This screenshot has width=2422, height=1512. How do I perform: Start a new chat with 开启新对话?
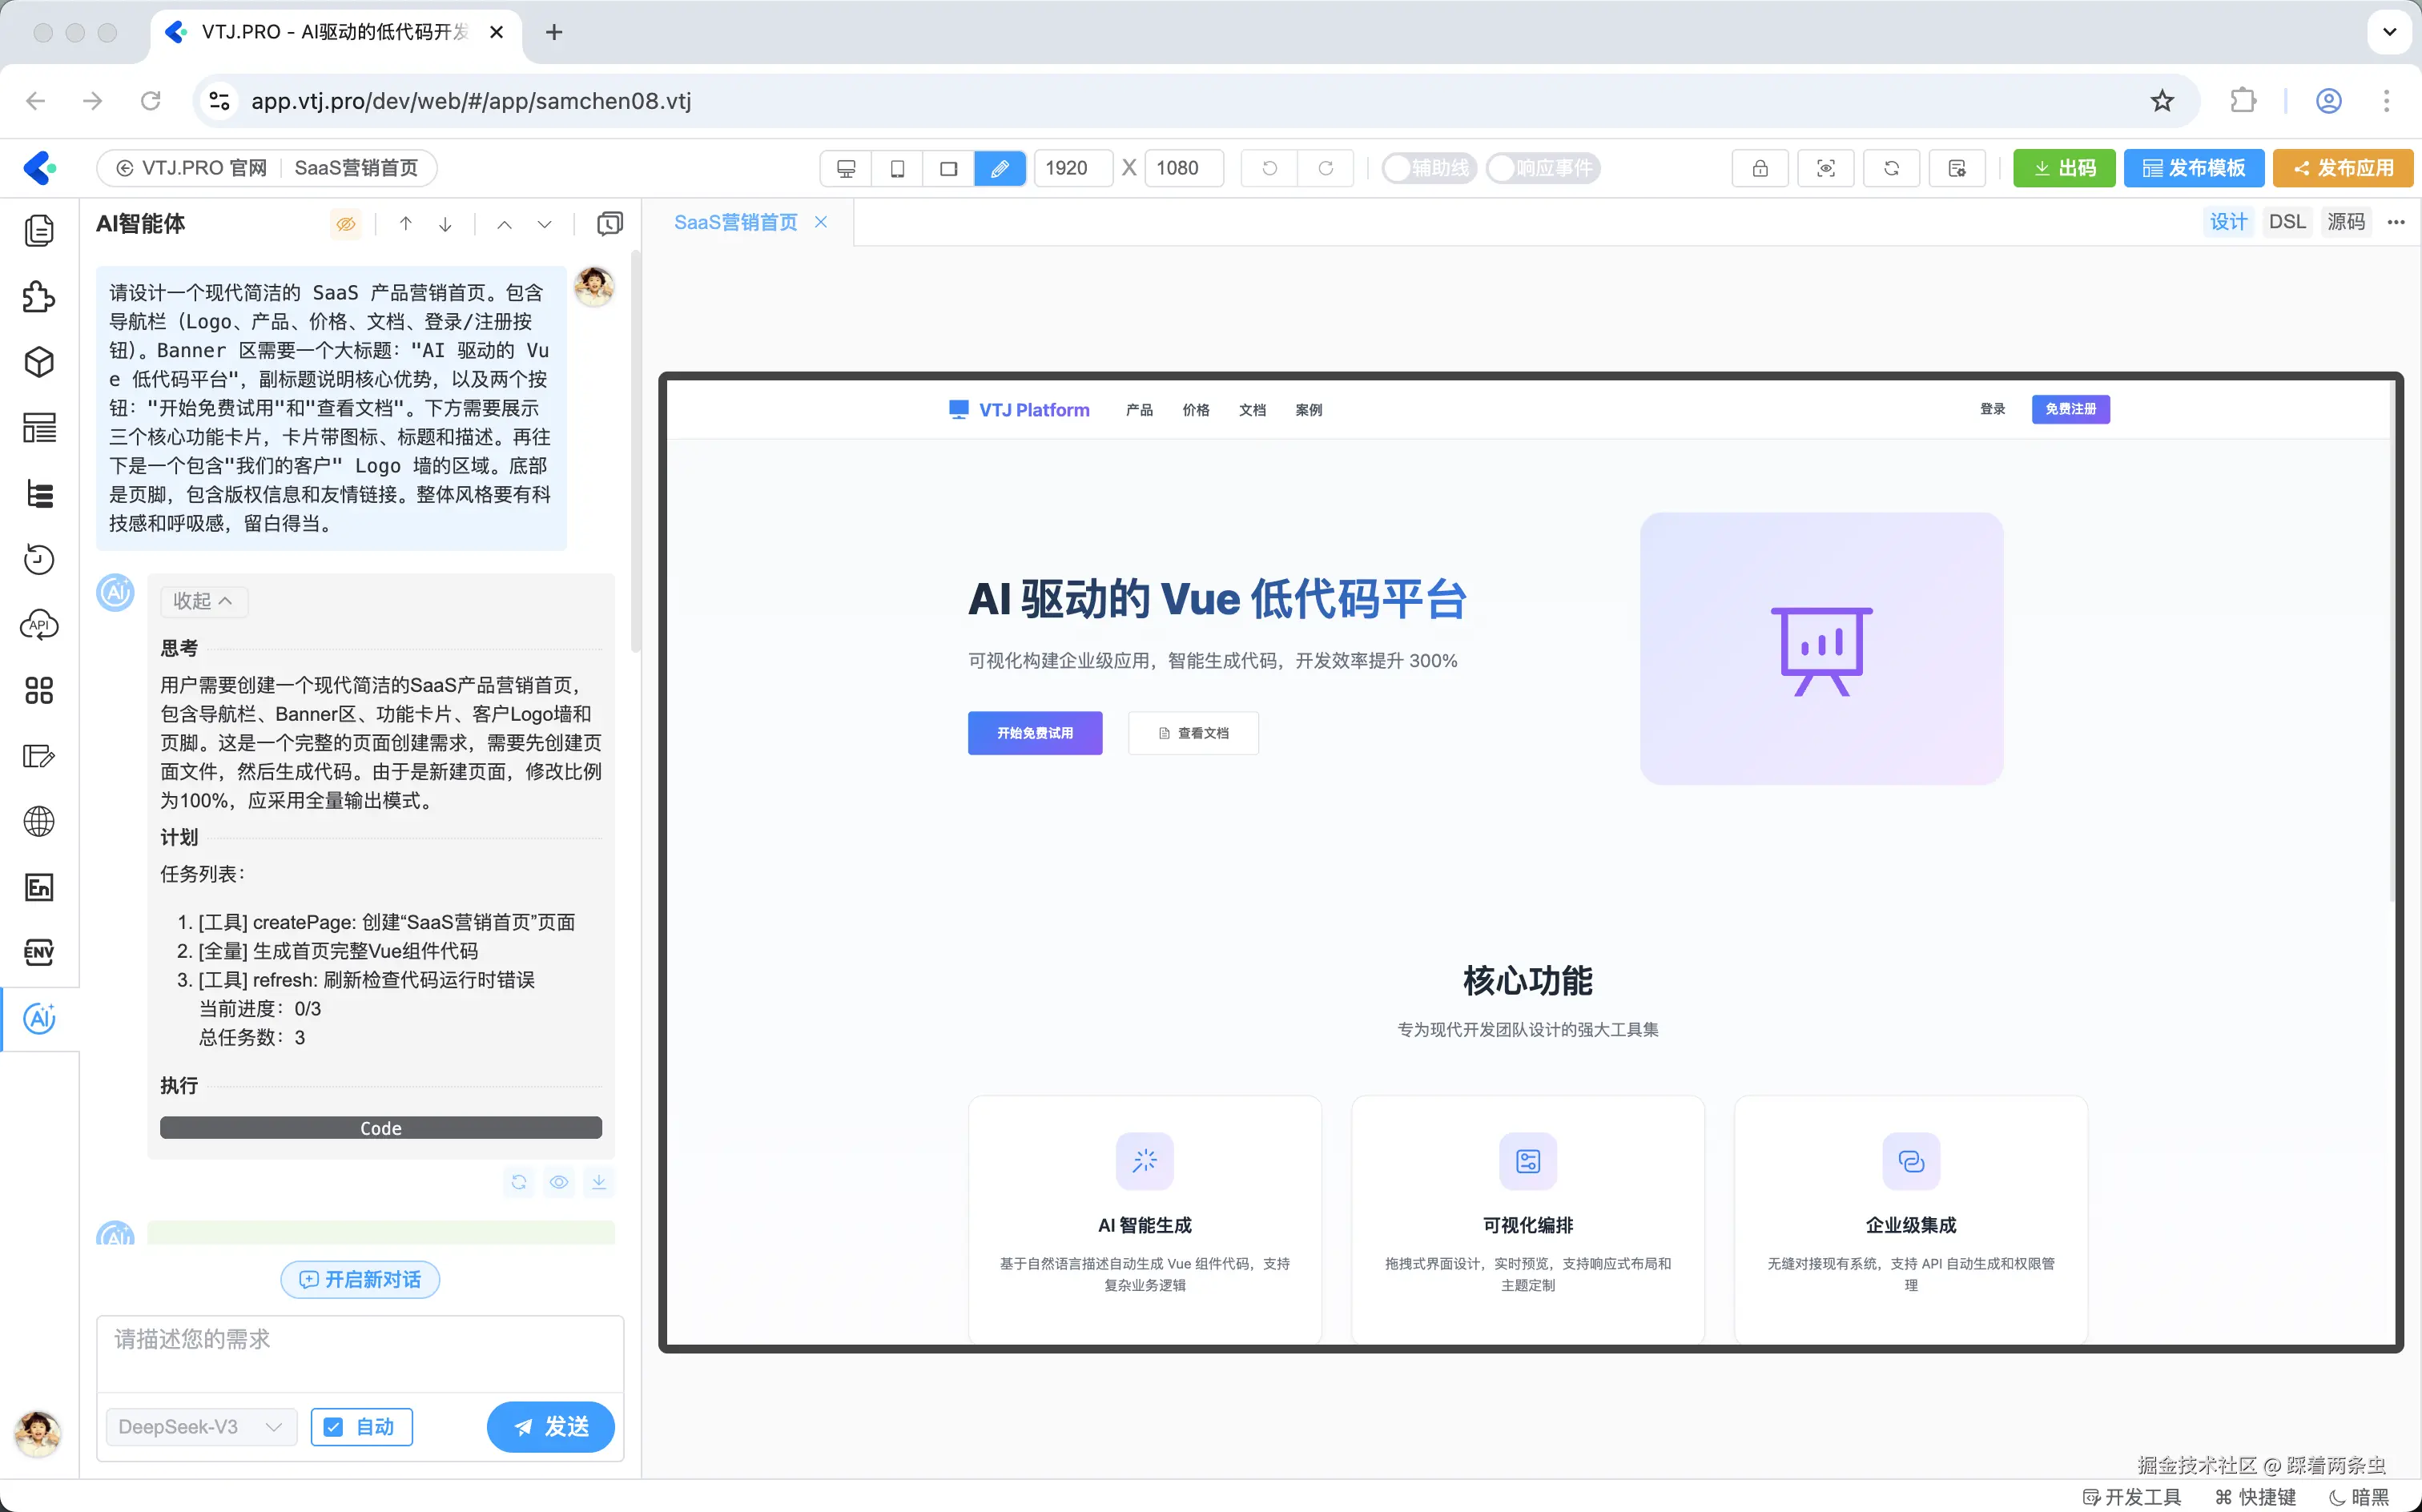pos(360,1279)
